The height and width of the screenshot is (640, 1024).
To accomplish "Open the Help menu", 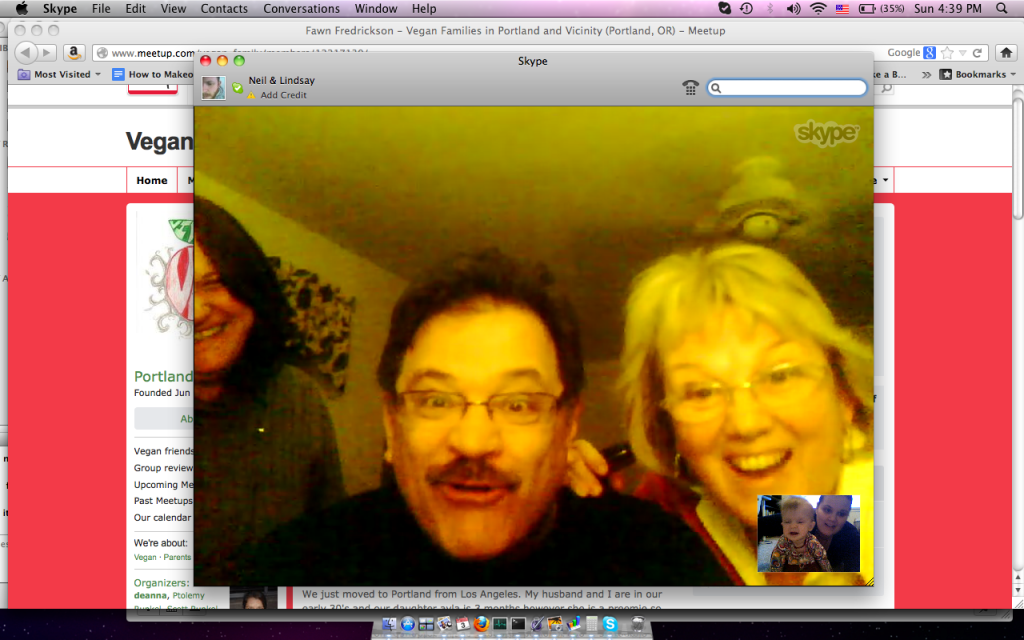I will click(424, 8).
